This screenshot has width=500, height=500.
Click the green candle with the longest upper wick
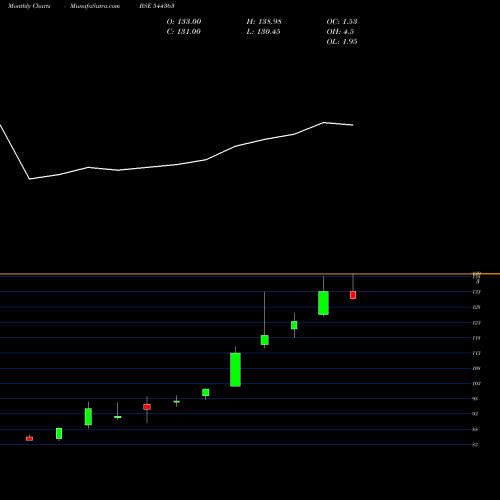tap(265, 340)
